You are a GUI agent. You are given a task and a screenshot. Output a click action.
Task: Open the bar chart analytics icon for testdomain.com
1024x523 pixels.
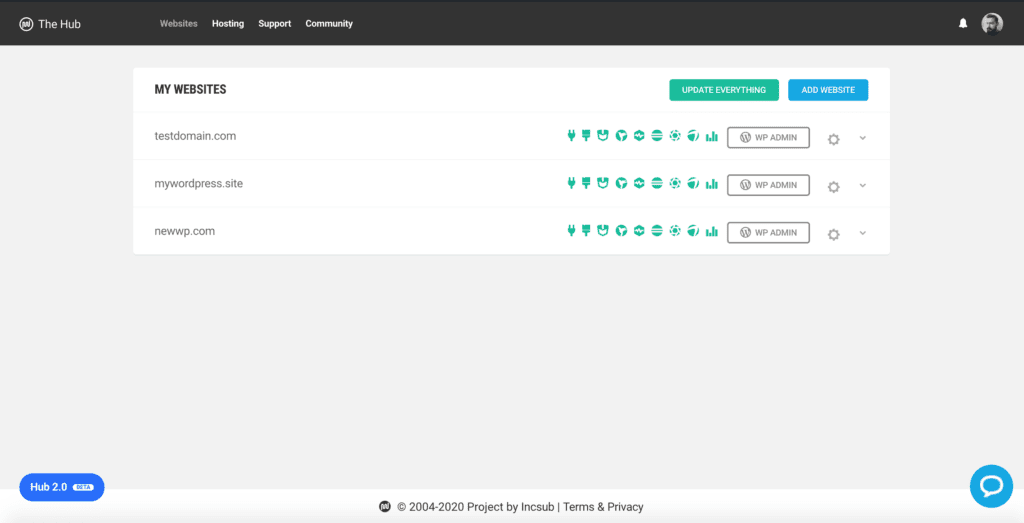[712, 136]
